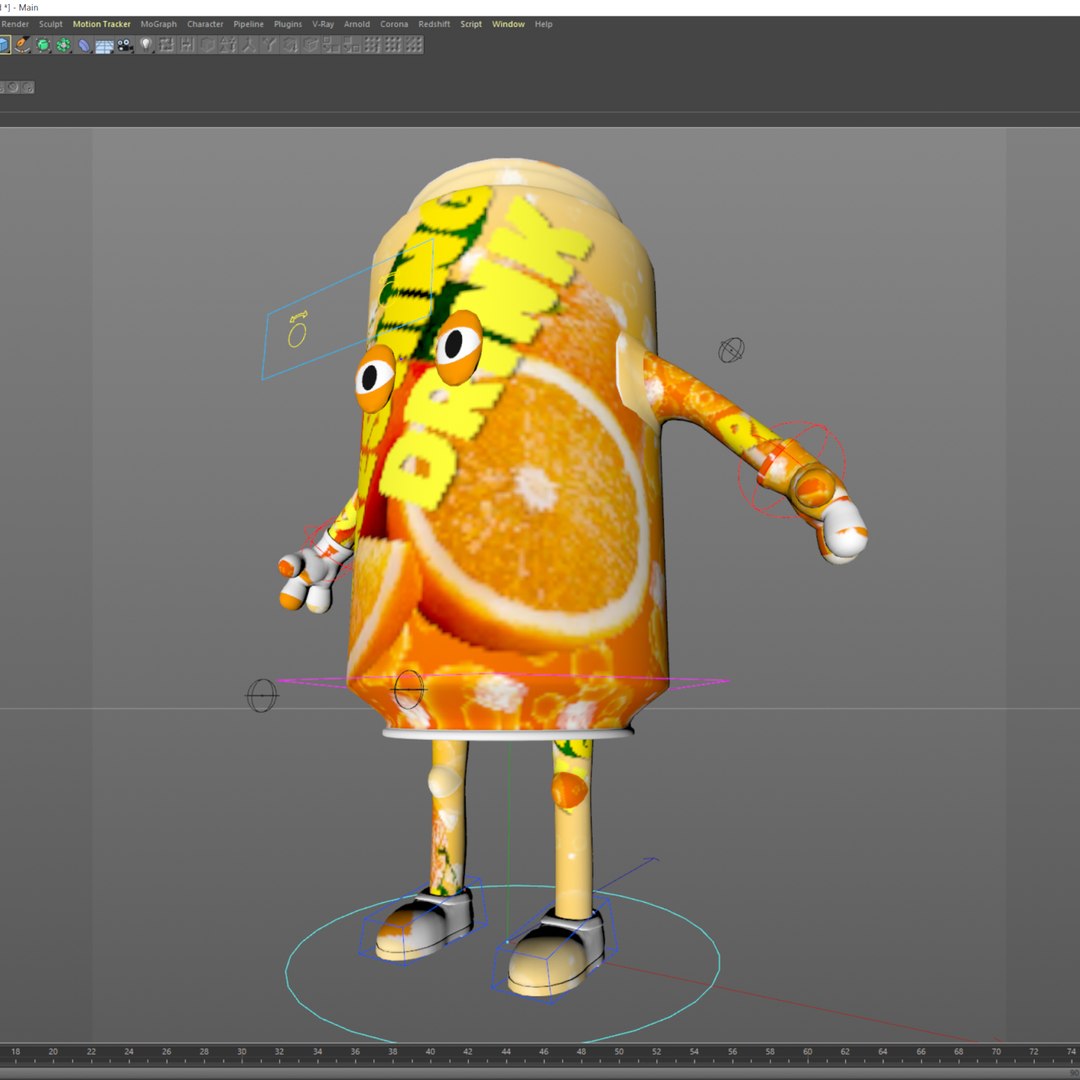Open the Pipeline menu
This screenshot has width=1080, height=1080.
pos(248,24)
